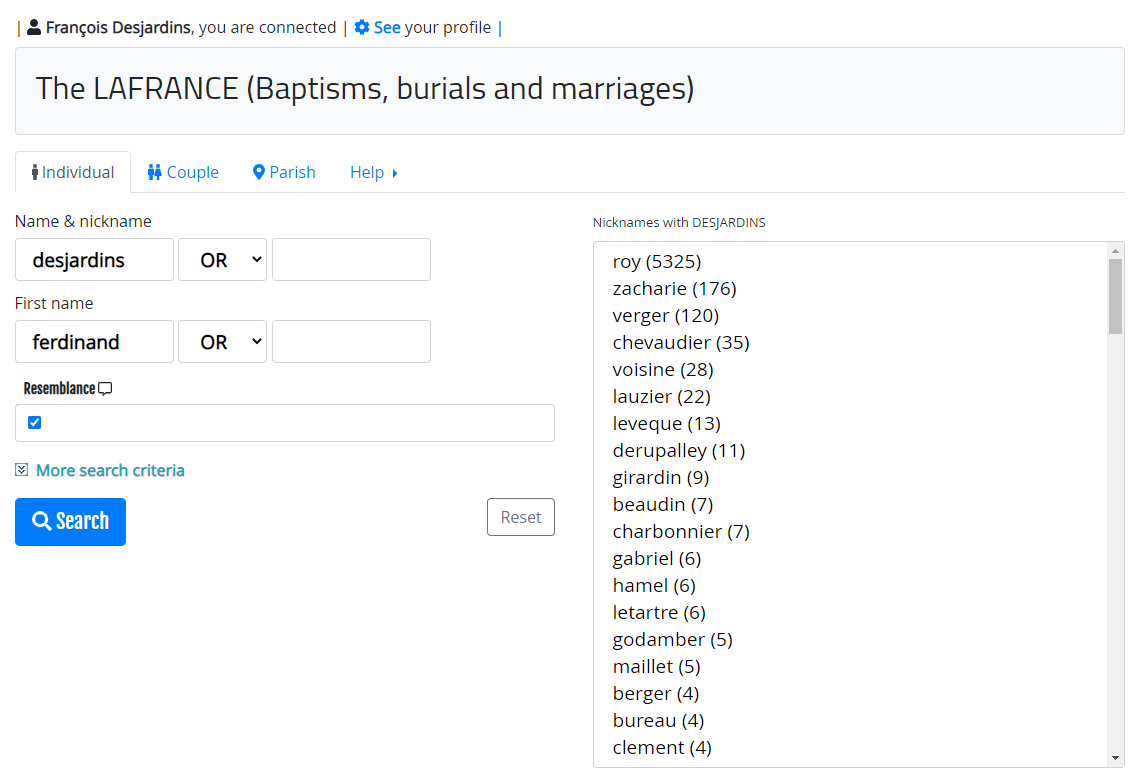The height and width of the screenshot is (779, 1134).
Task: Select nickname bureau (4)
Action: coord(658,720)
